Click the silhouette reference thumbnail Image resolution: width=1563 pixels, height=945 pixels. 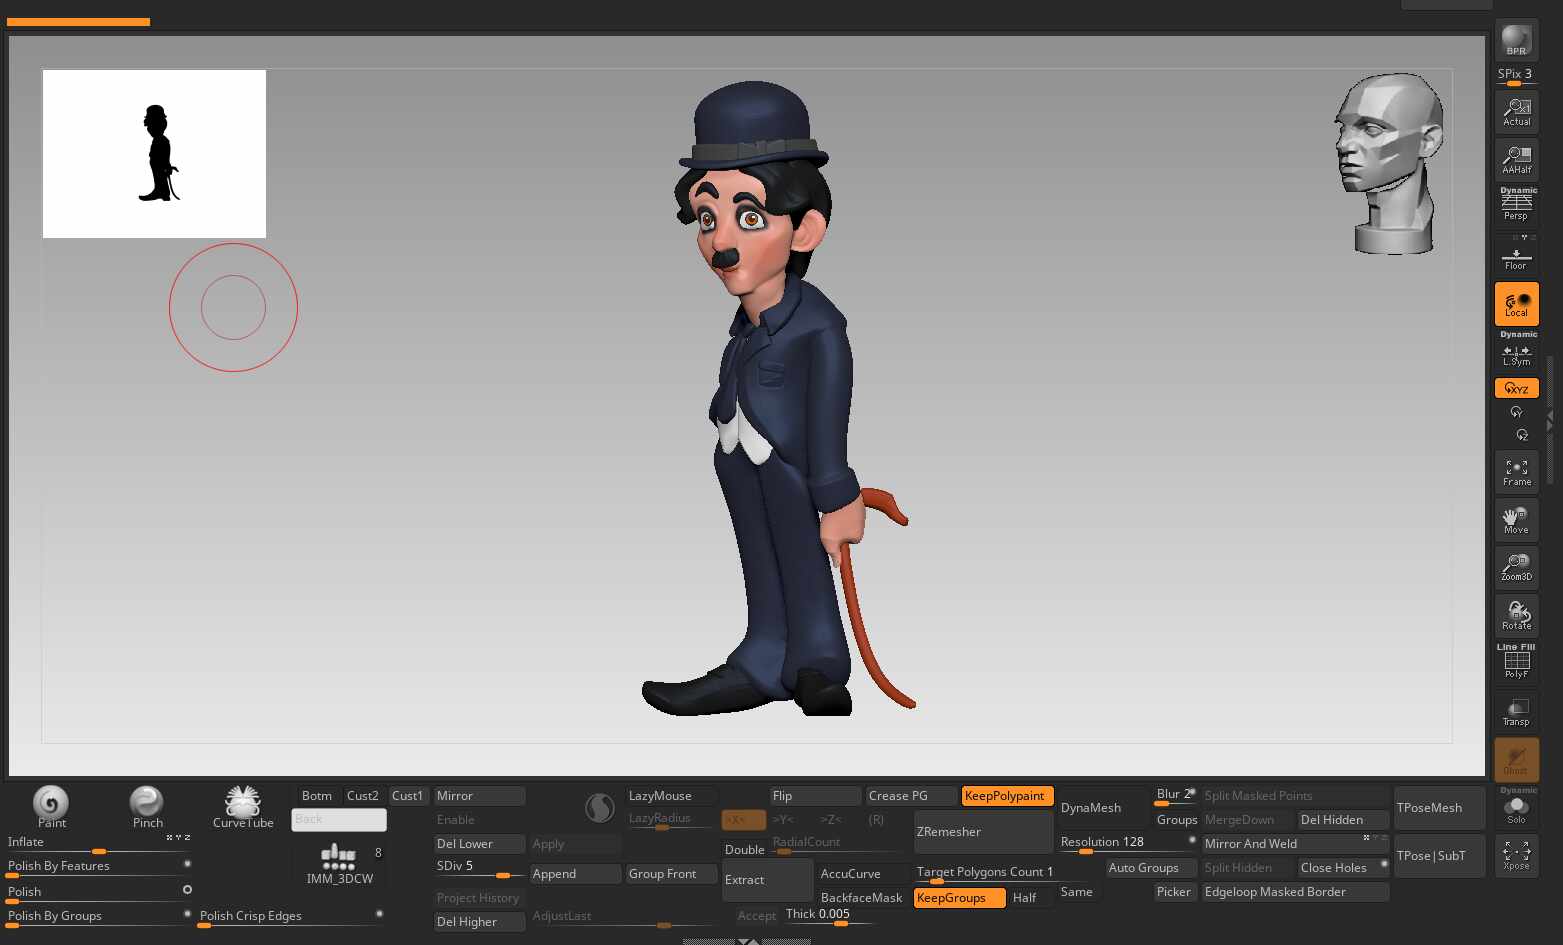point(154,154)
